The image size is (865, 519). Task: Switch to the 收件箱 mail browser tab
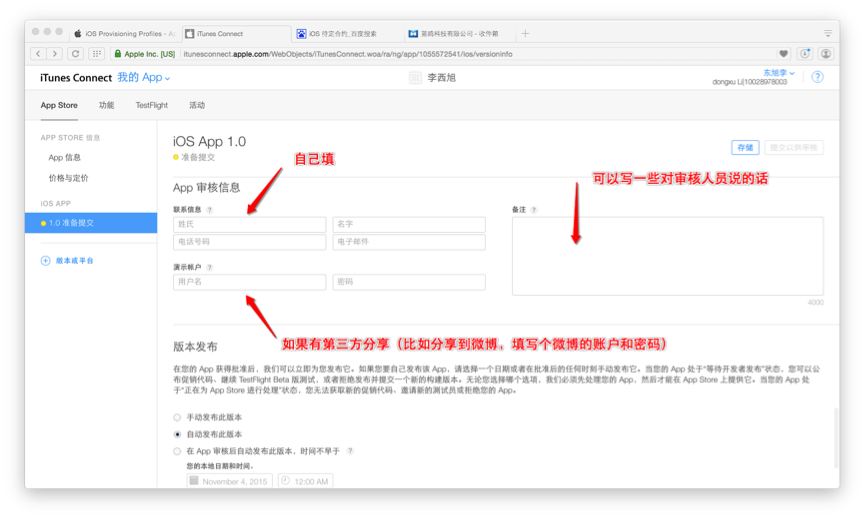click(459, 34)
